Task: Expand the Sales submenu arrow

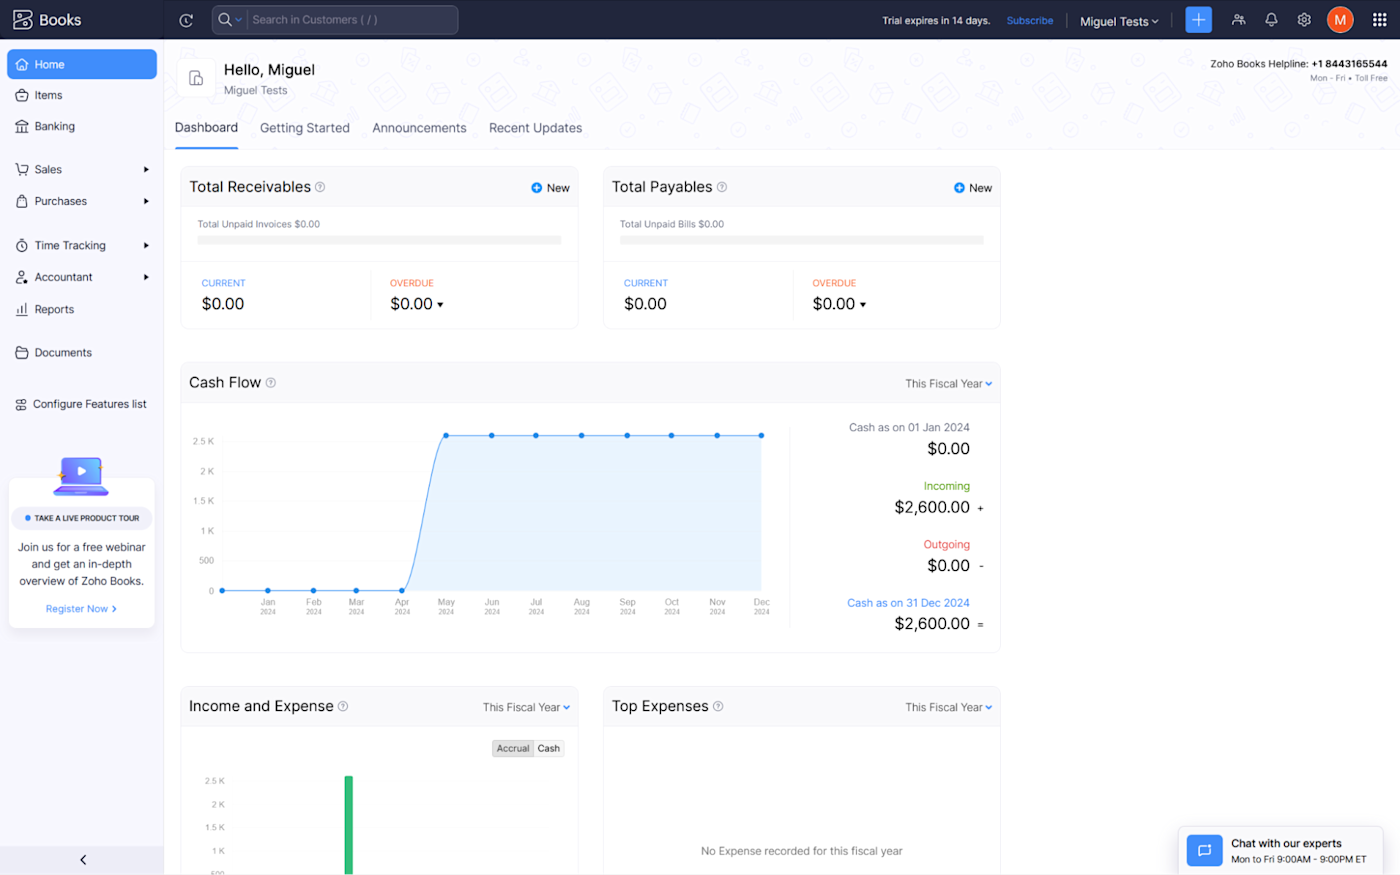Action: tap(146, 170)
